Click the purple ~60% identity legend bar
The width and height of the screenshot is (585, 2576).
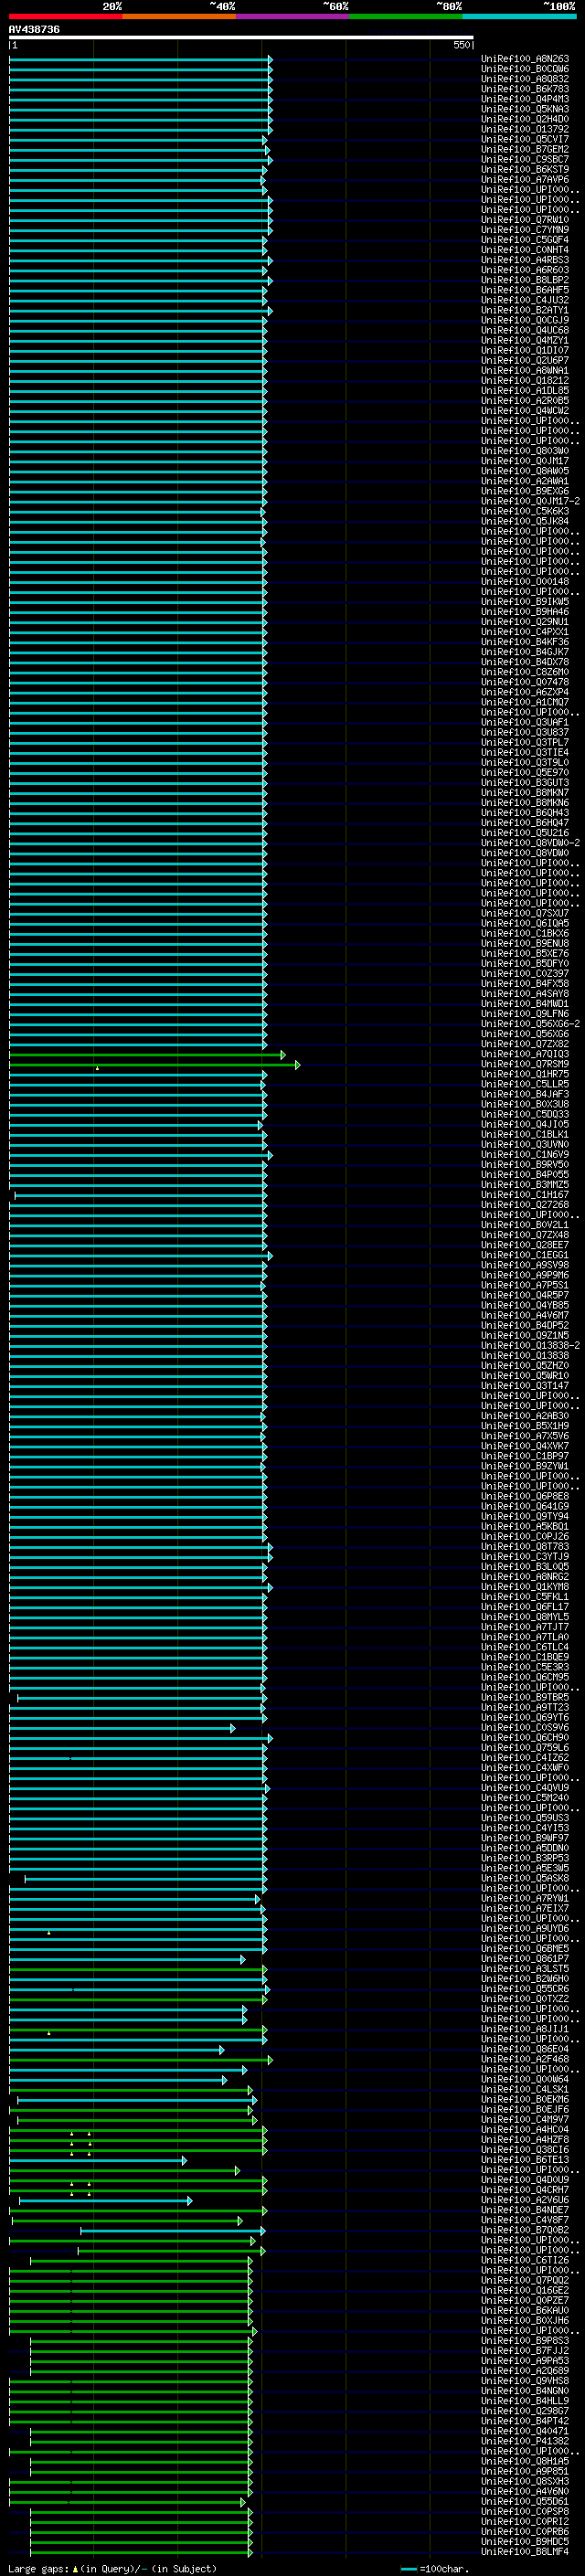tap(293, 17)
